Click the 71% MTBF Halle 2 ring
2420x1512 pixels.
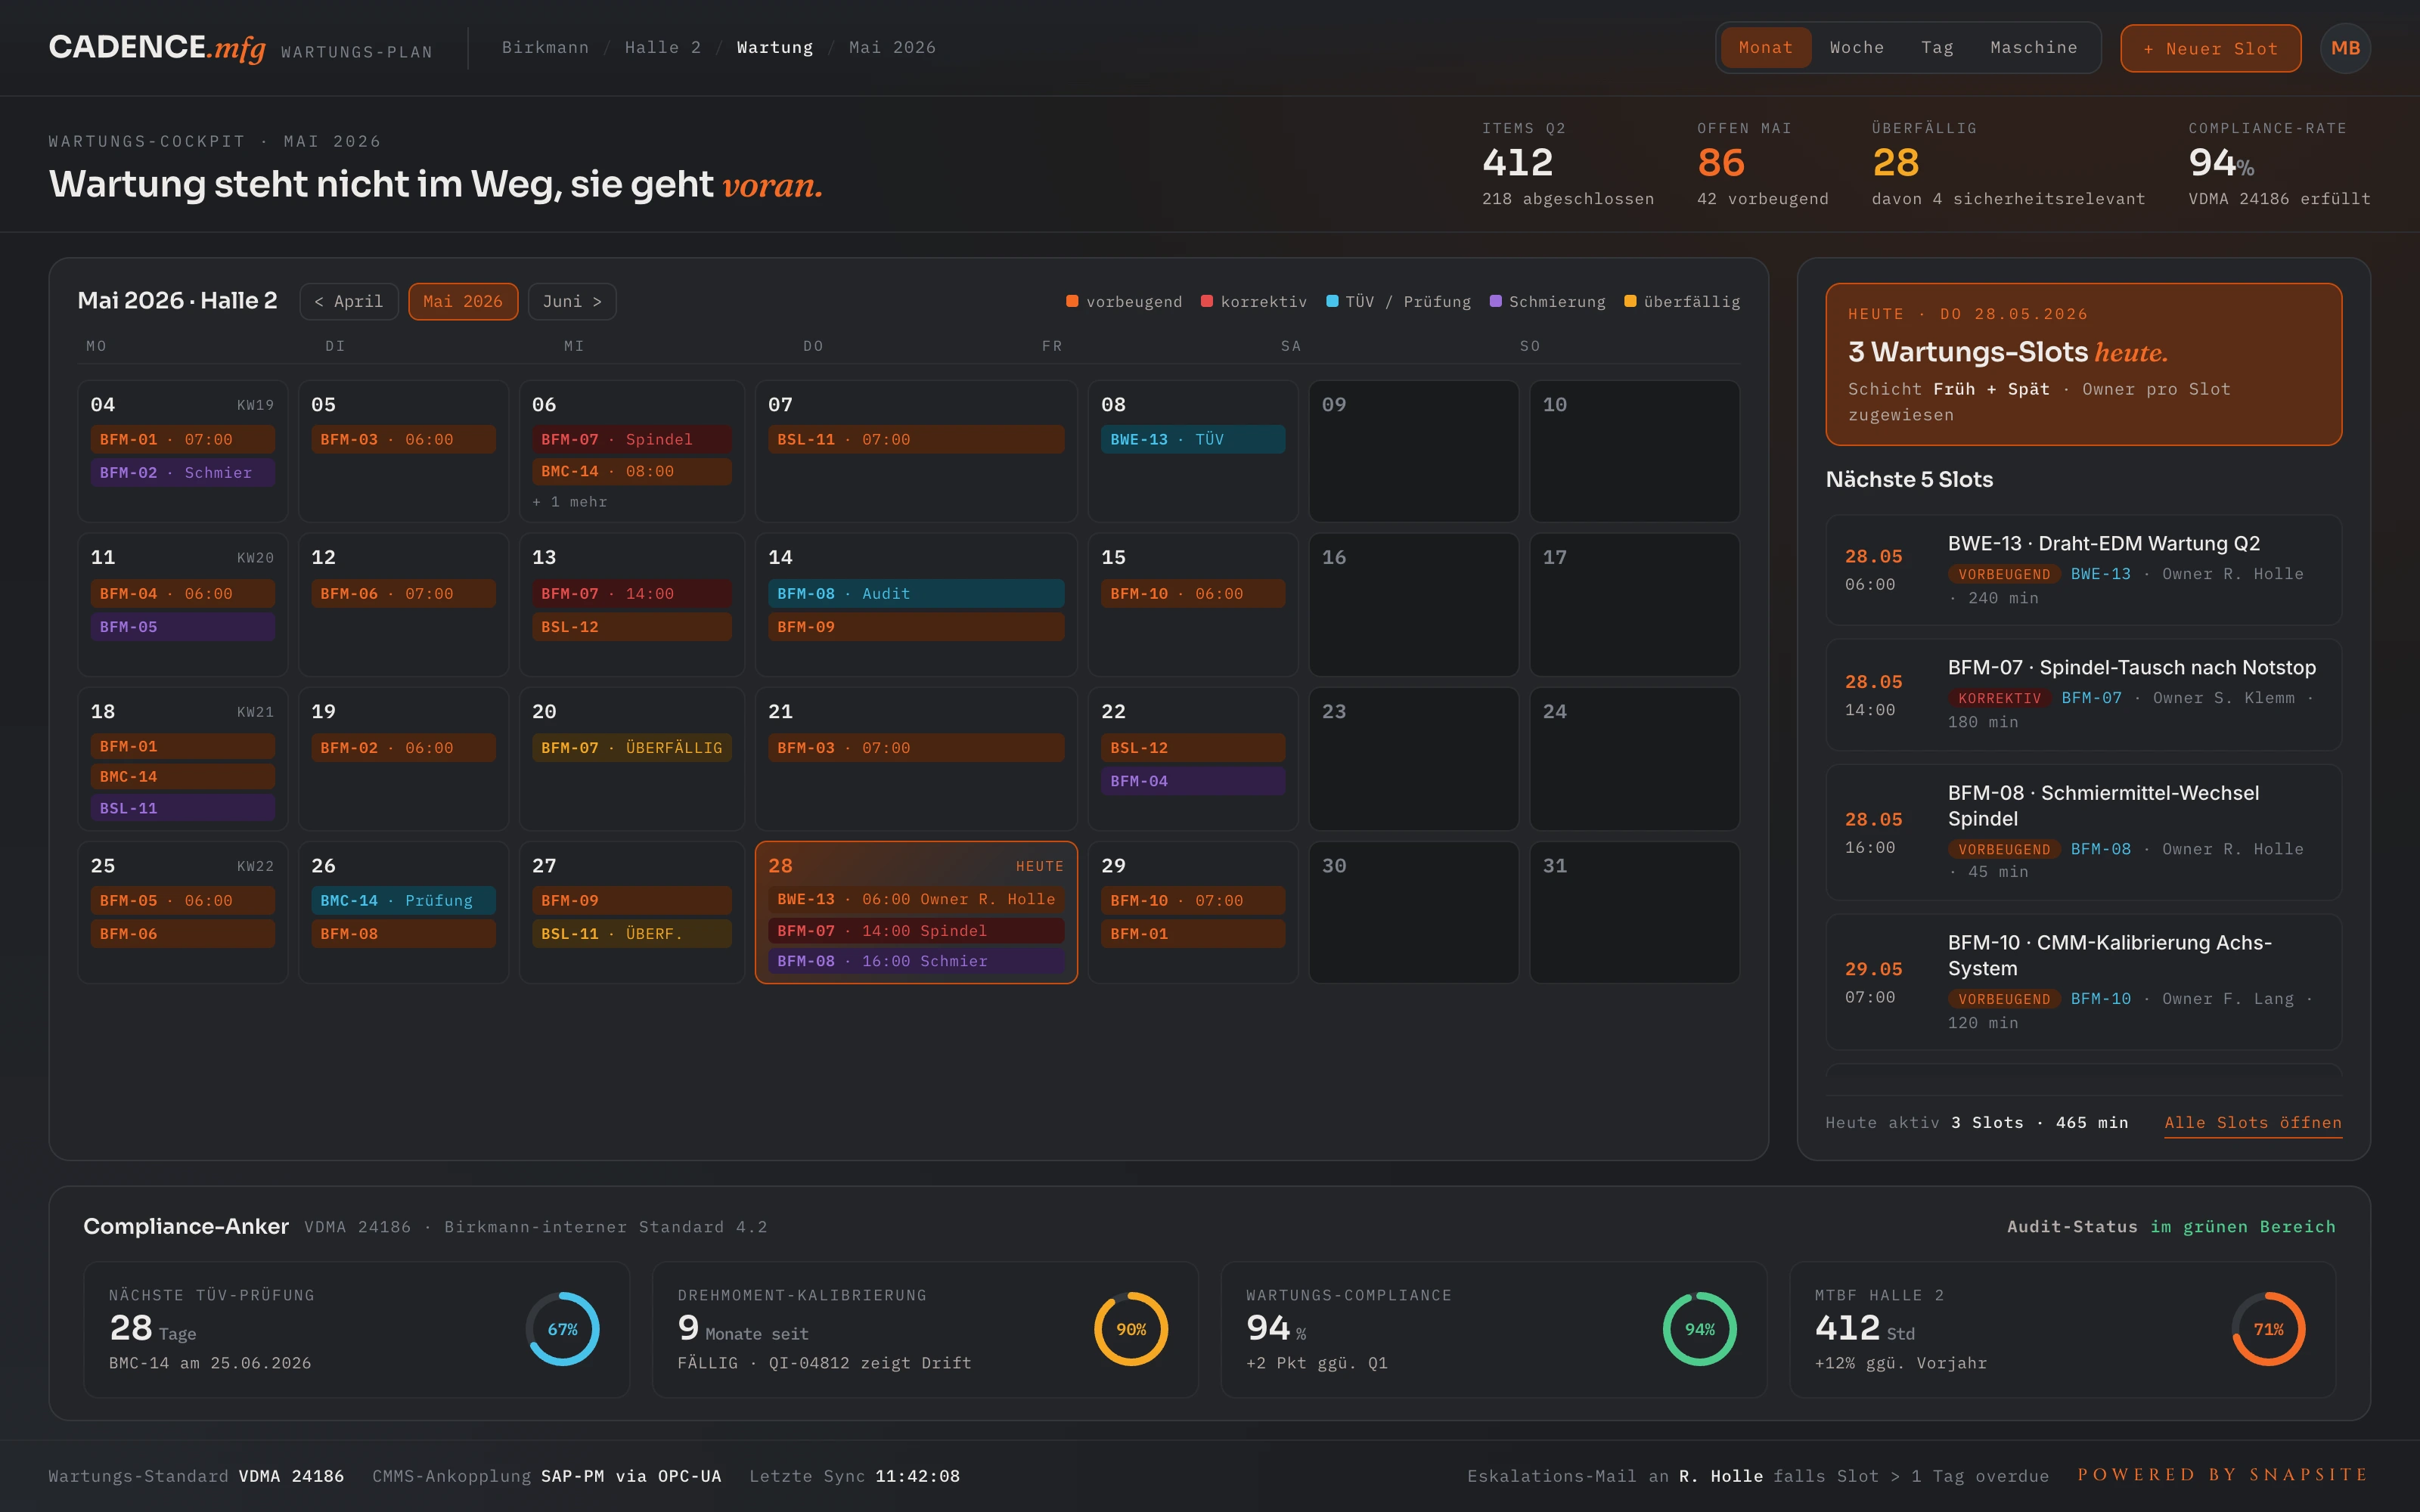coord(2268,1329)
